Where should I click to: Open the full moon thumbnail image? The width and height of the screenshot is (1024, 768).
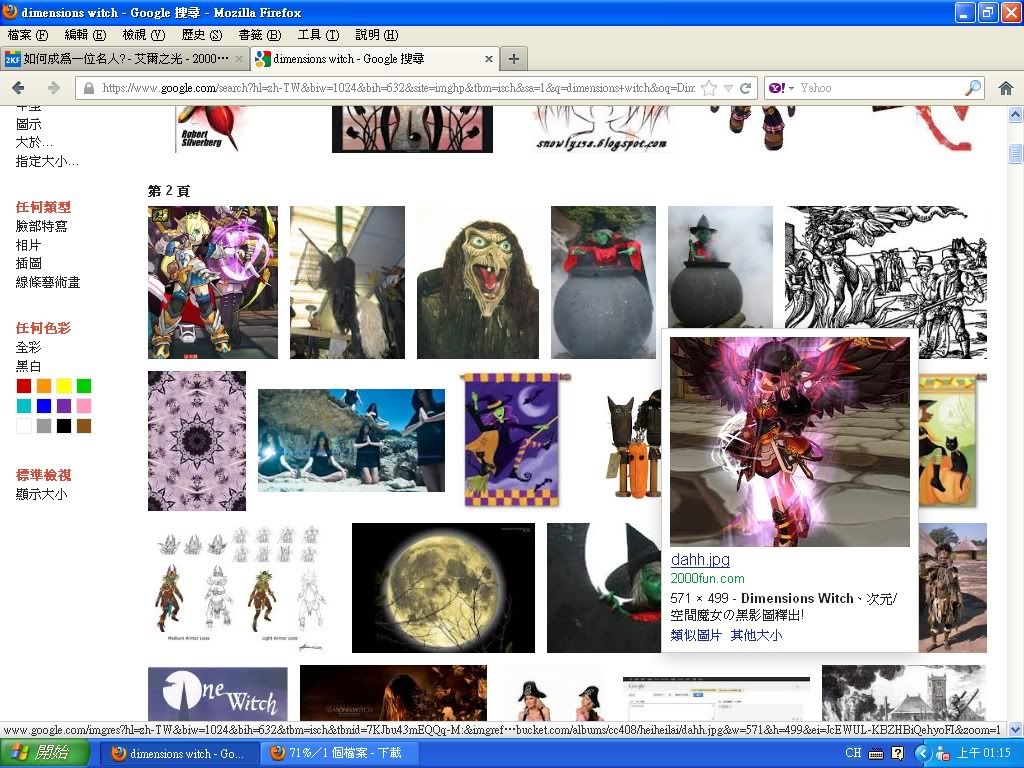(x=443, y=588)
